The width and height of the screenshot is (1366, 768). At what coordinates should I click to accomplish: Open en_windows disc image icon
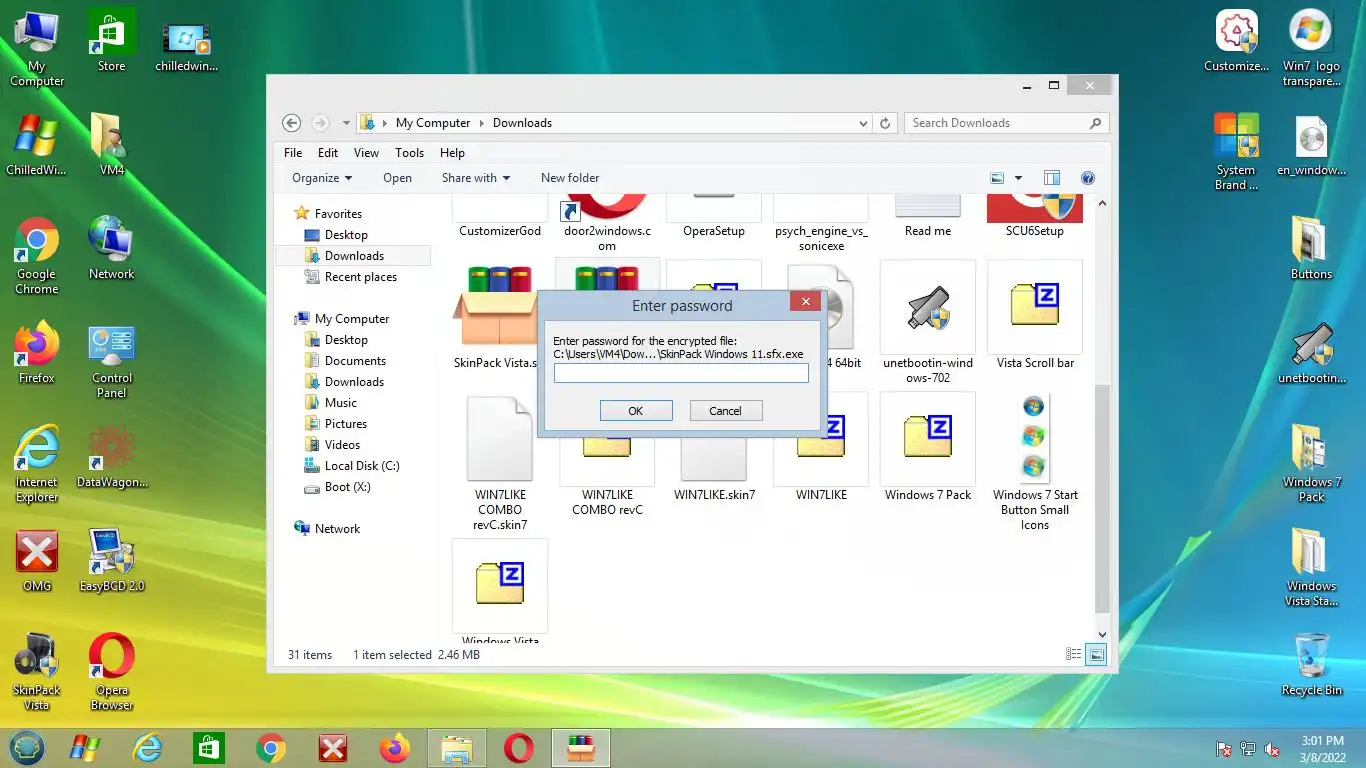1311,144
